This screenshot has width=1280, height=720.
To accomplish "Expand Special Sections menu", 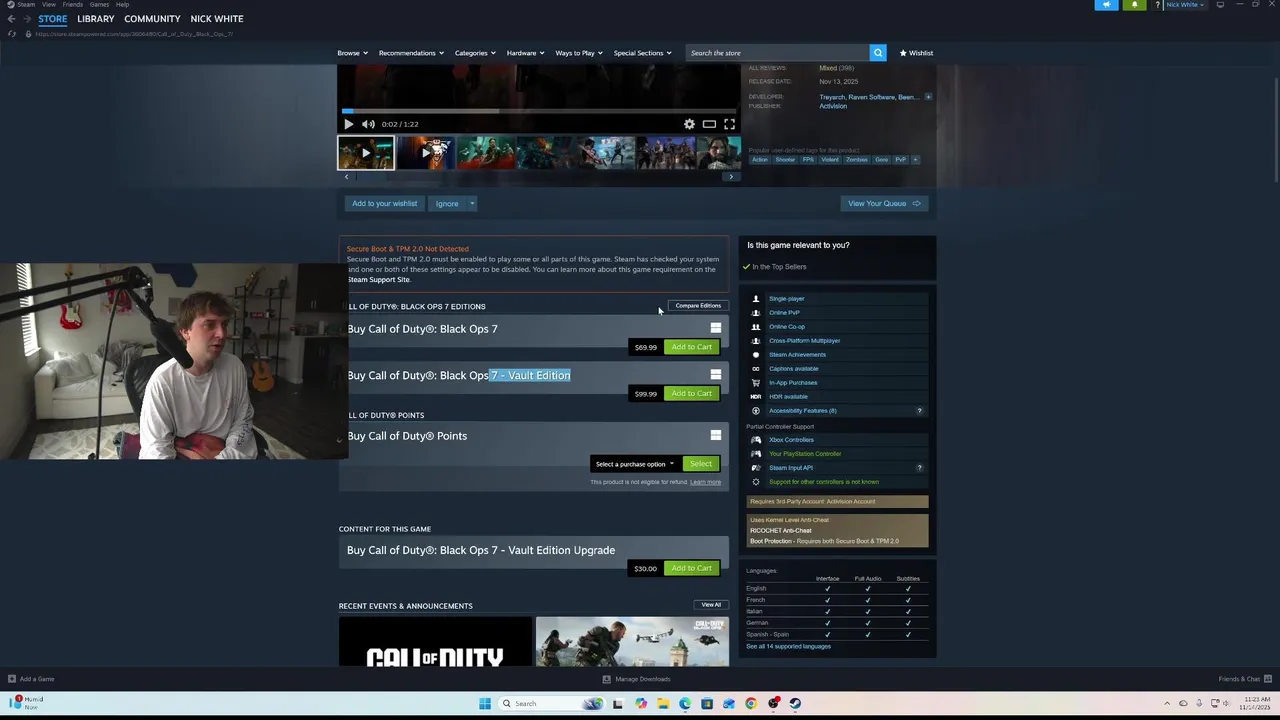I will click(642, 53).
